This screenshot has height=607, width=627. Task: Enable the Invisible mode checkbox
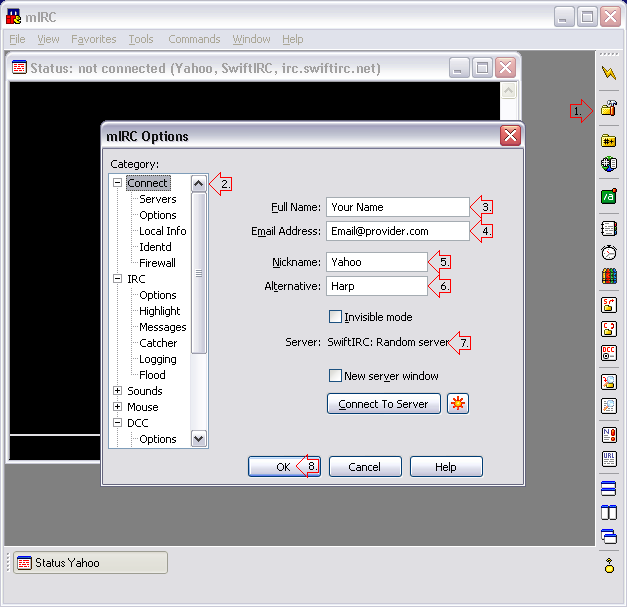pos(335,317)
